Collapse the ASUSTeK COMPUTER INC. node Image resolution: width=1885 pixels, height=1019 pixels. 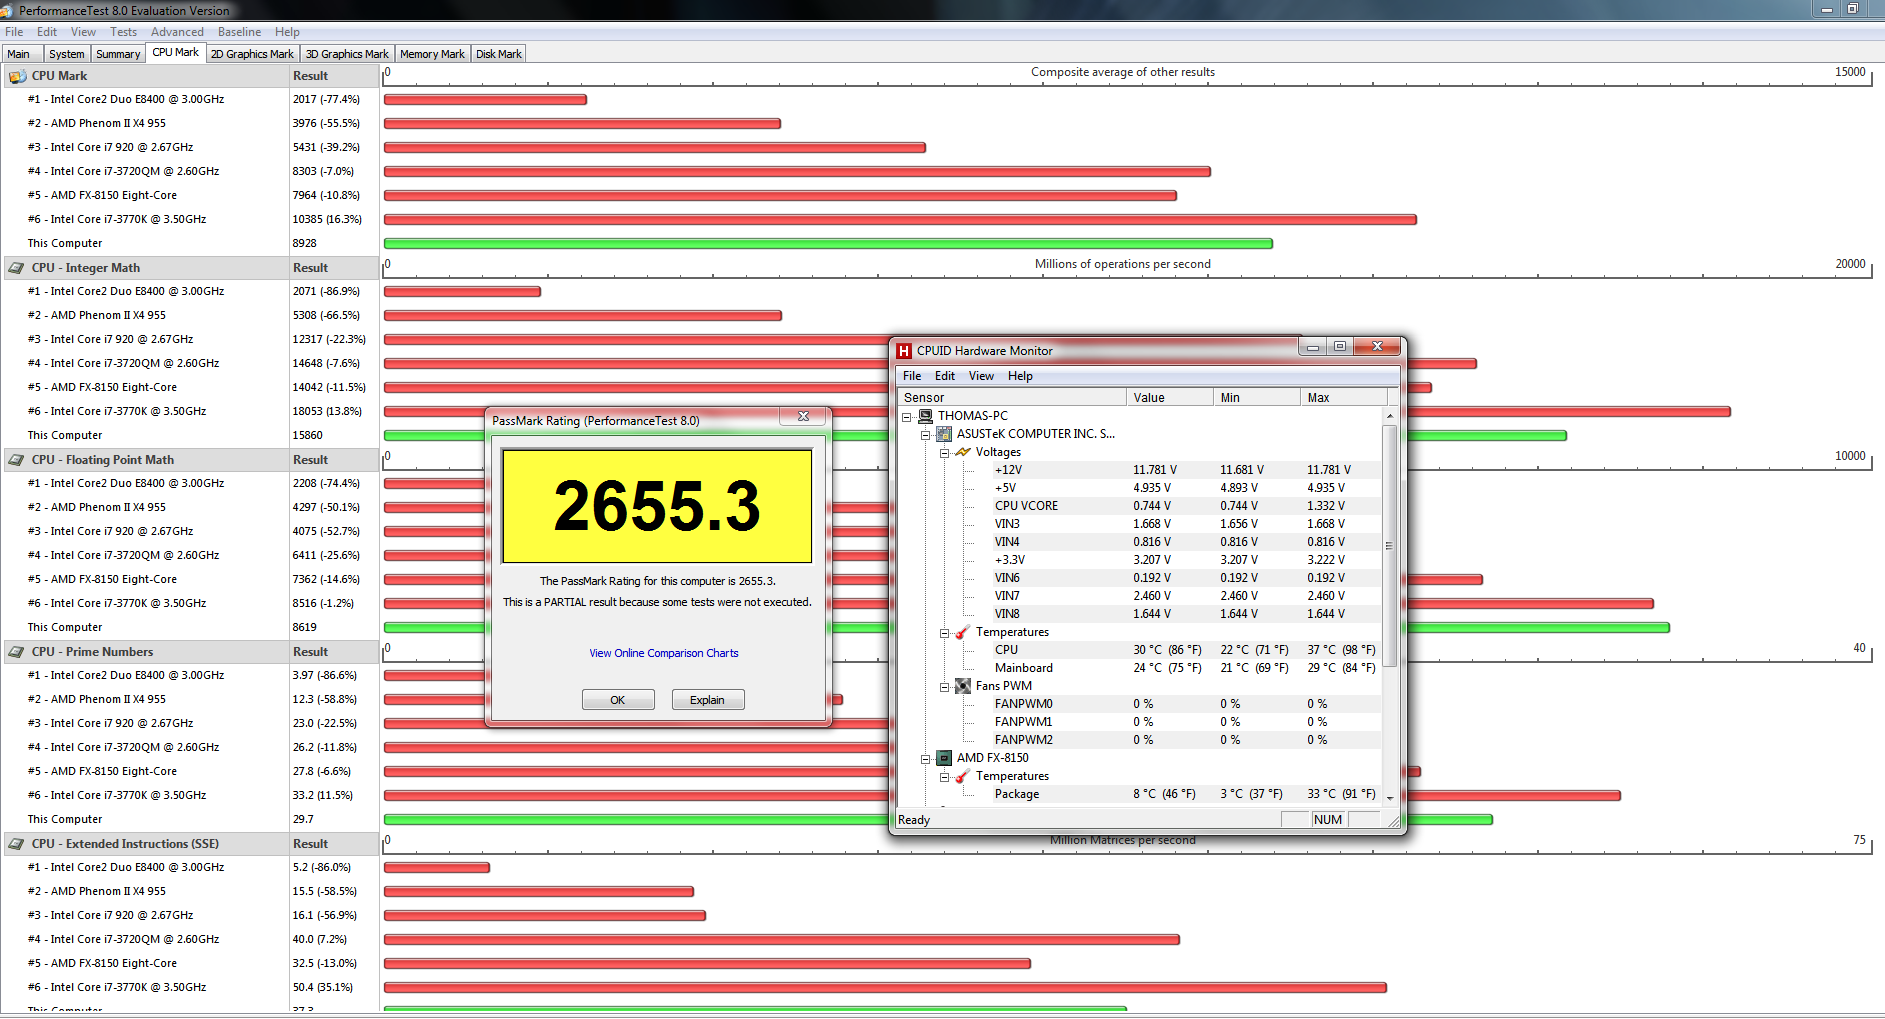(926, 435)
